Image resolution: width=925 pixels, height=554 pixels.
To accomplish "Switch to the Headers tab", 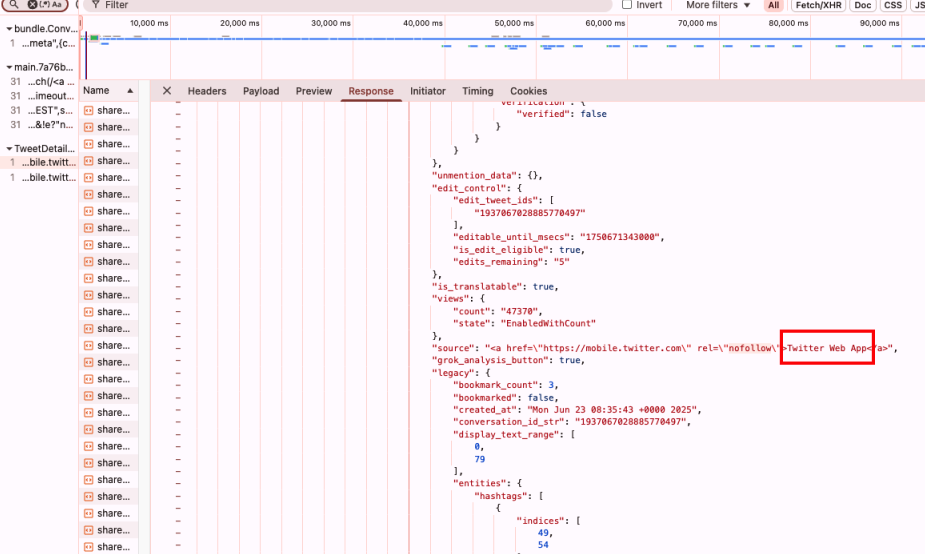I will [207, 91].
